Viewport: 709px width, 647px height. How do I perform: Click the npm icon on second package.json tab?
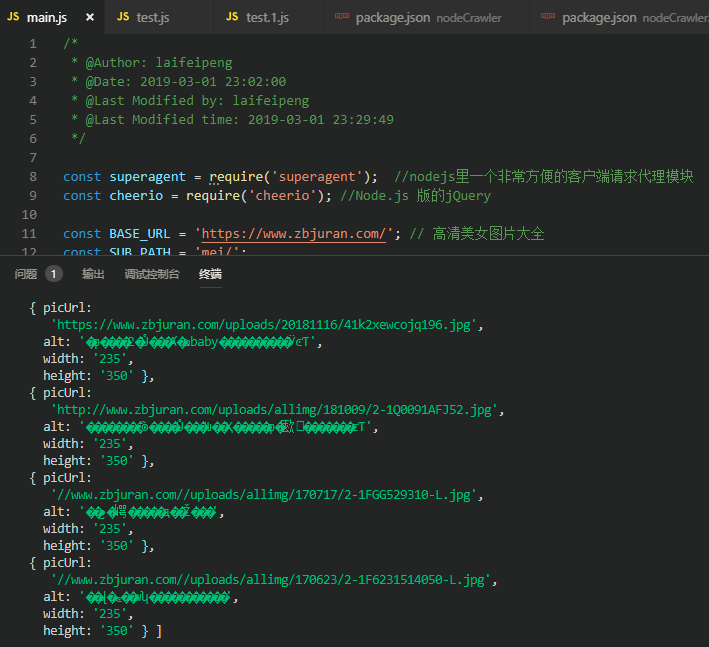coord(548,16)
